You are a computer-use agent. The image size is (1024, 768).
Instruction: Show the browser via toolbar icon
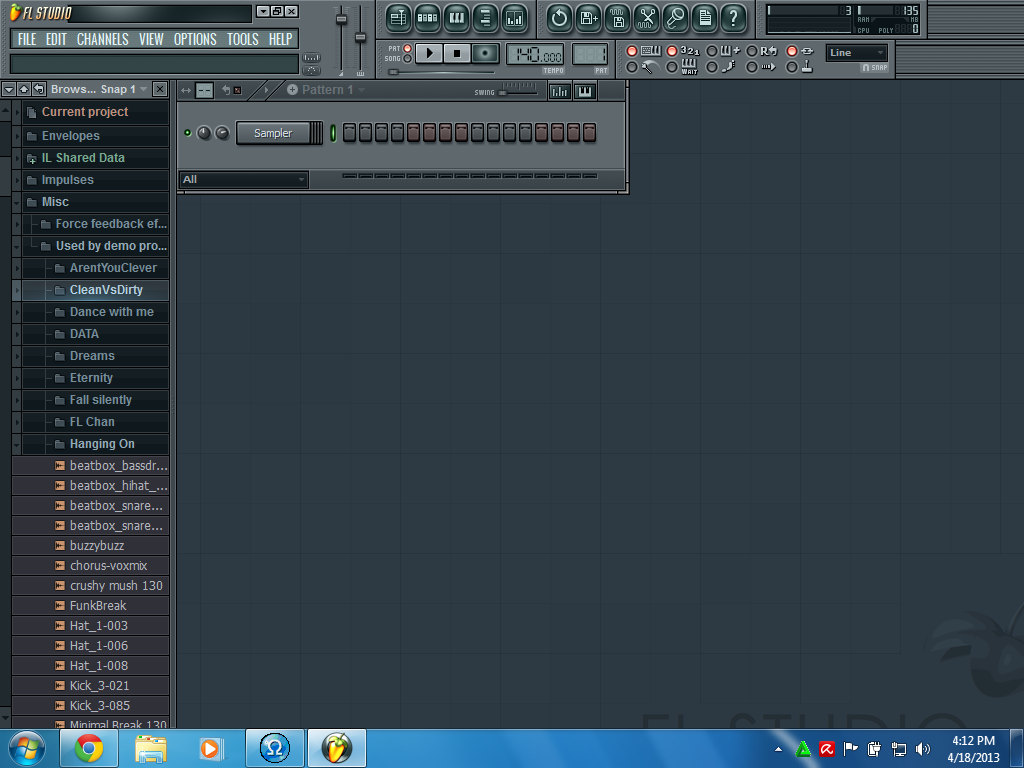(485, 18)
